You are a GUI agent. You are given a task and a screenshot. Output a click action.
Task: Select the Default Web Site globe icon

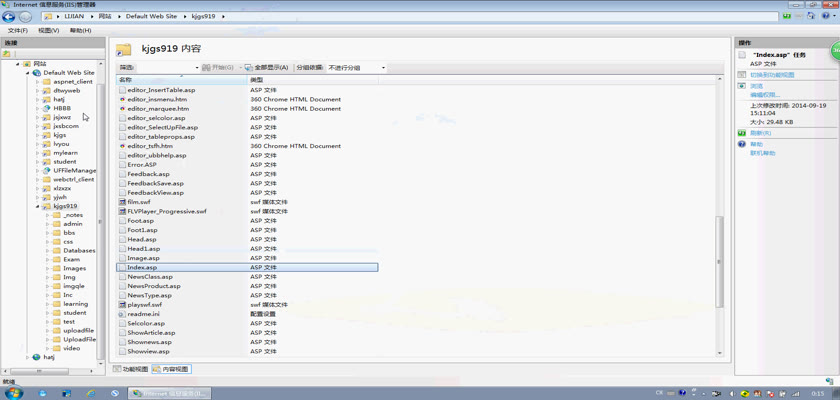tap(37, 73)
